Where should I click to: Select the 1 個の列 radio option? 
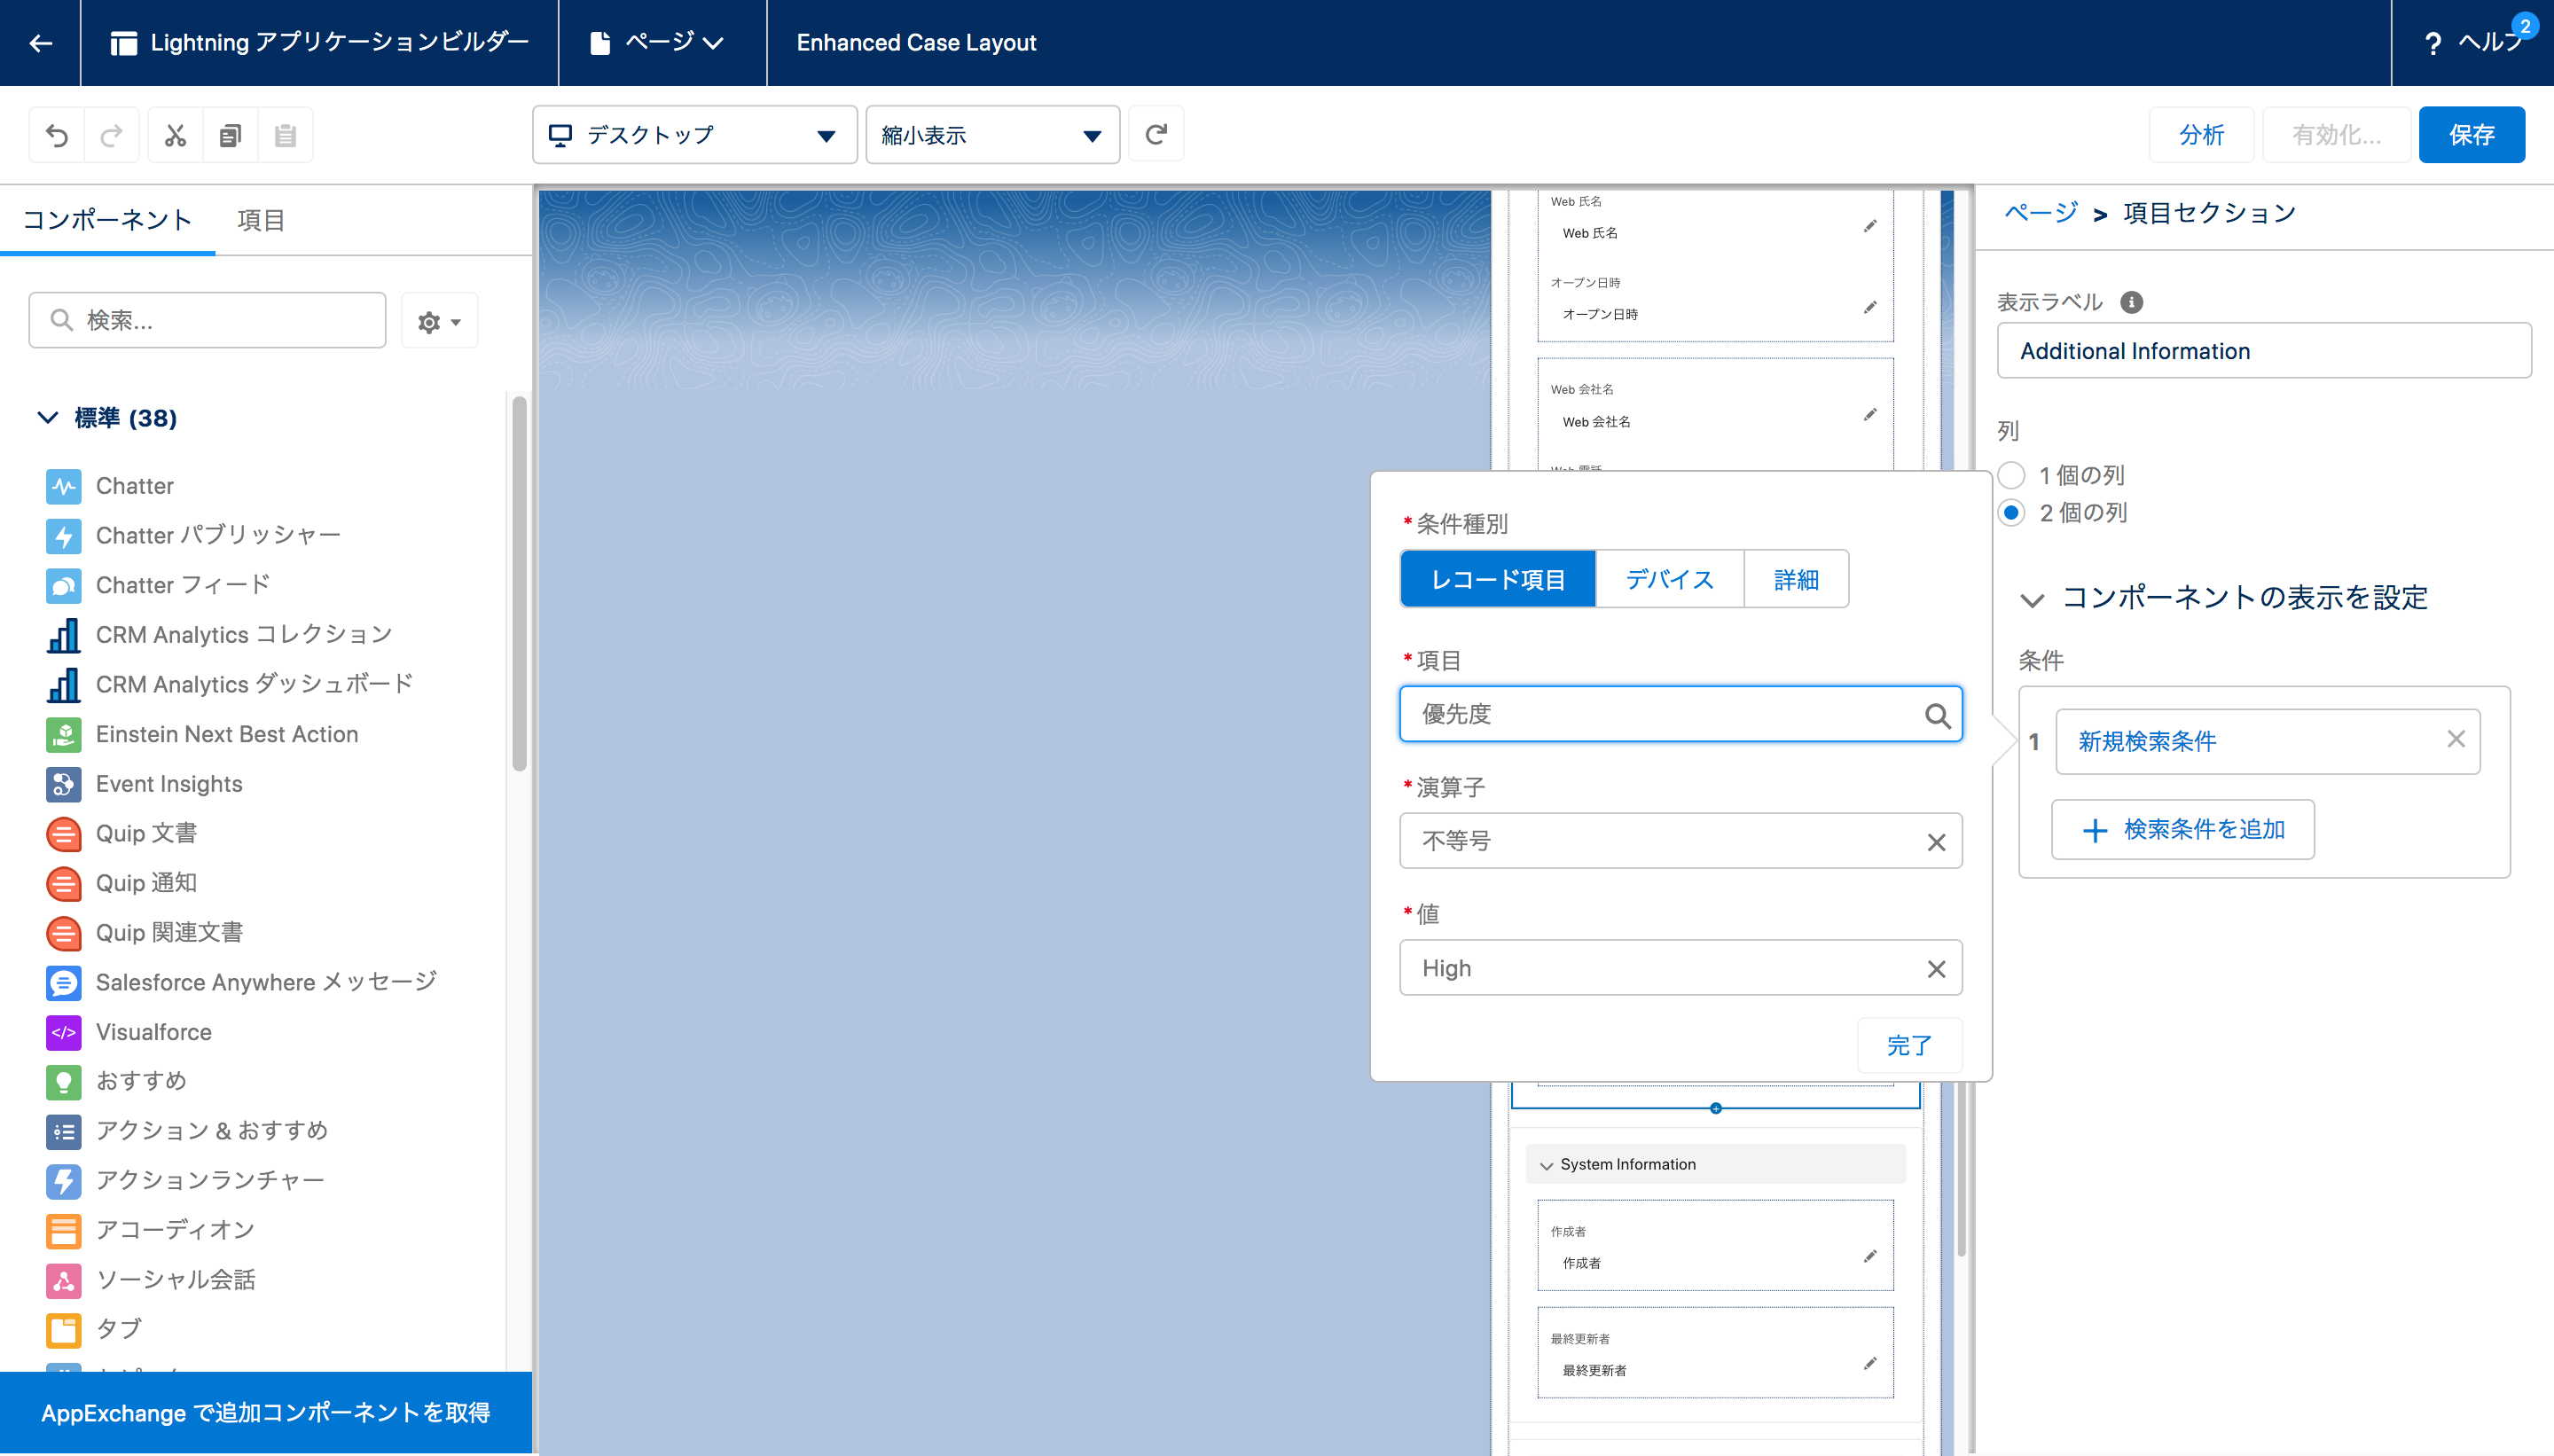[2011, 475]
